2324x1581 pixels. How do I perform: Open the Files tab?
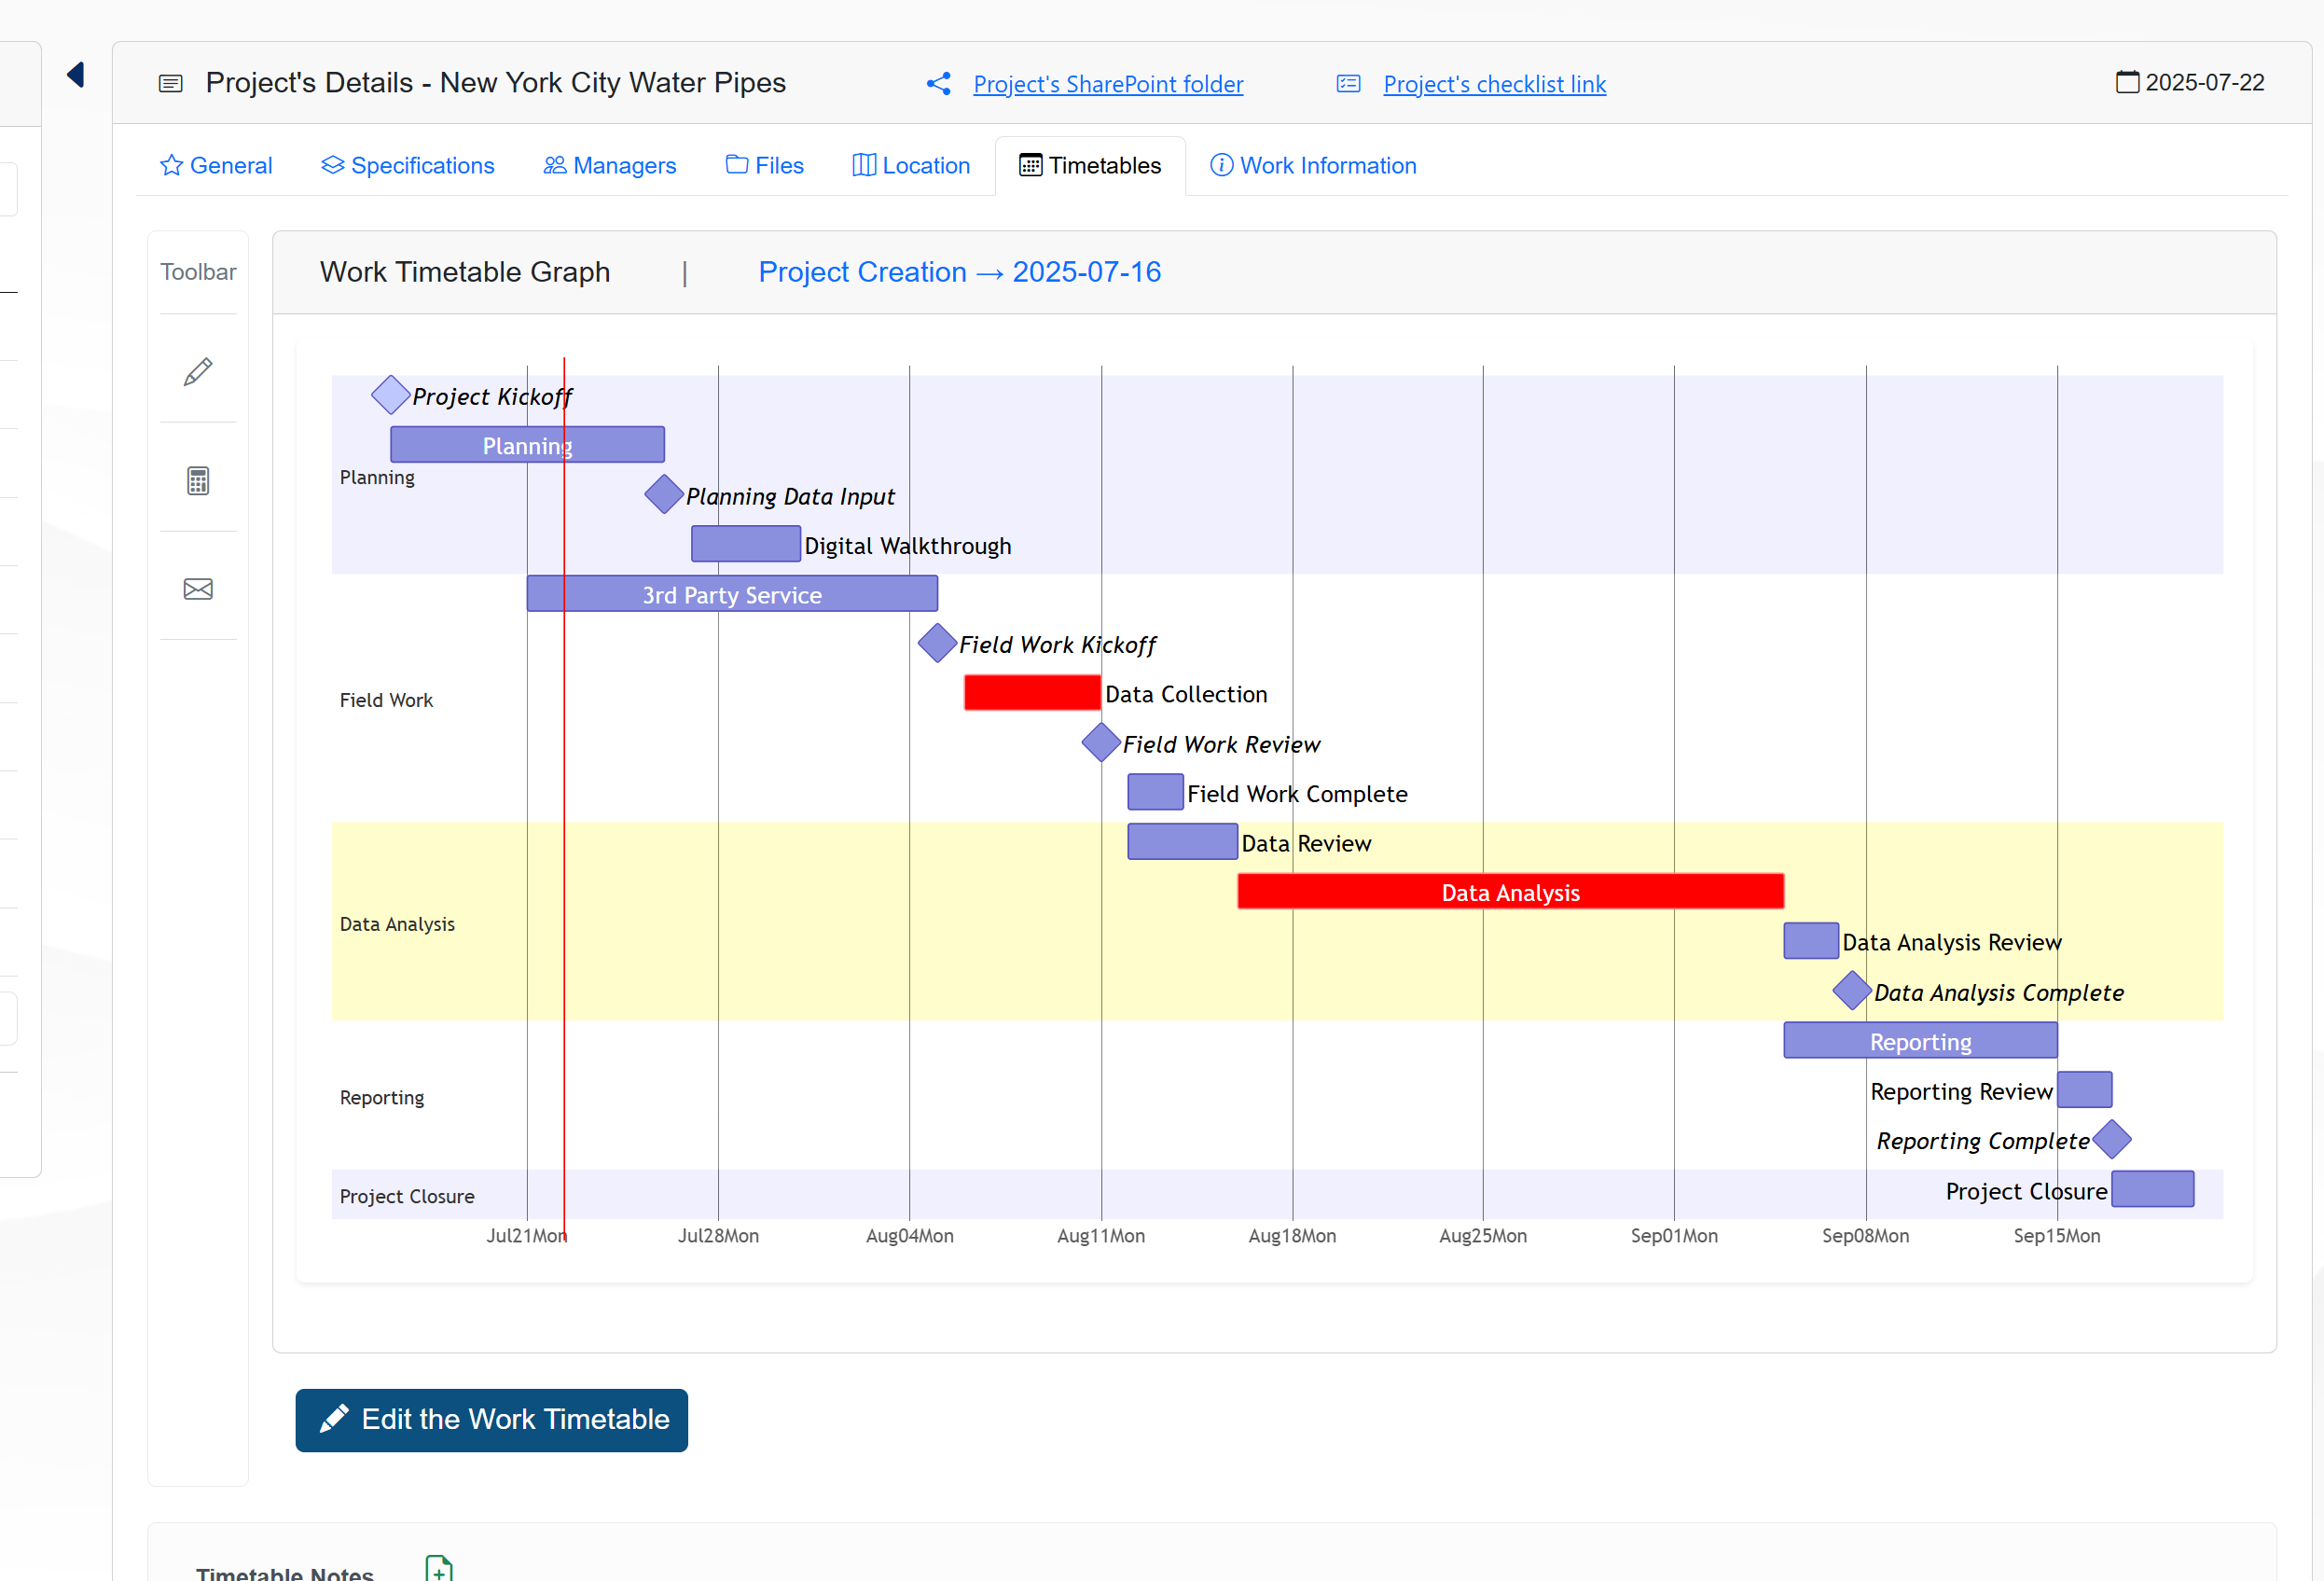tap(765, 166)
